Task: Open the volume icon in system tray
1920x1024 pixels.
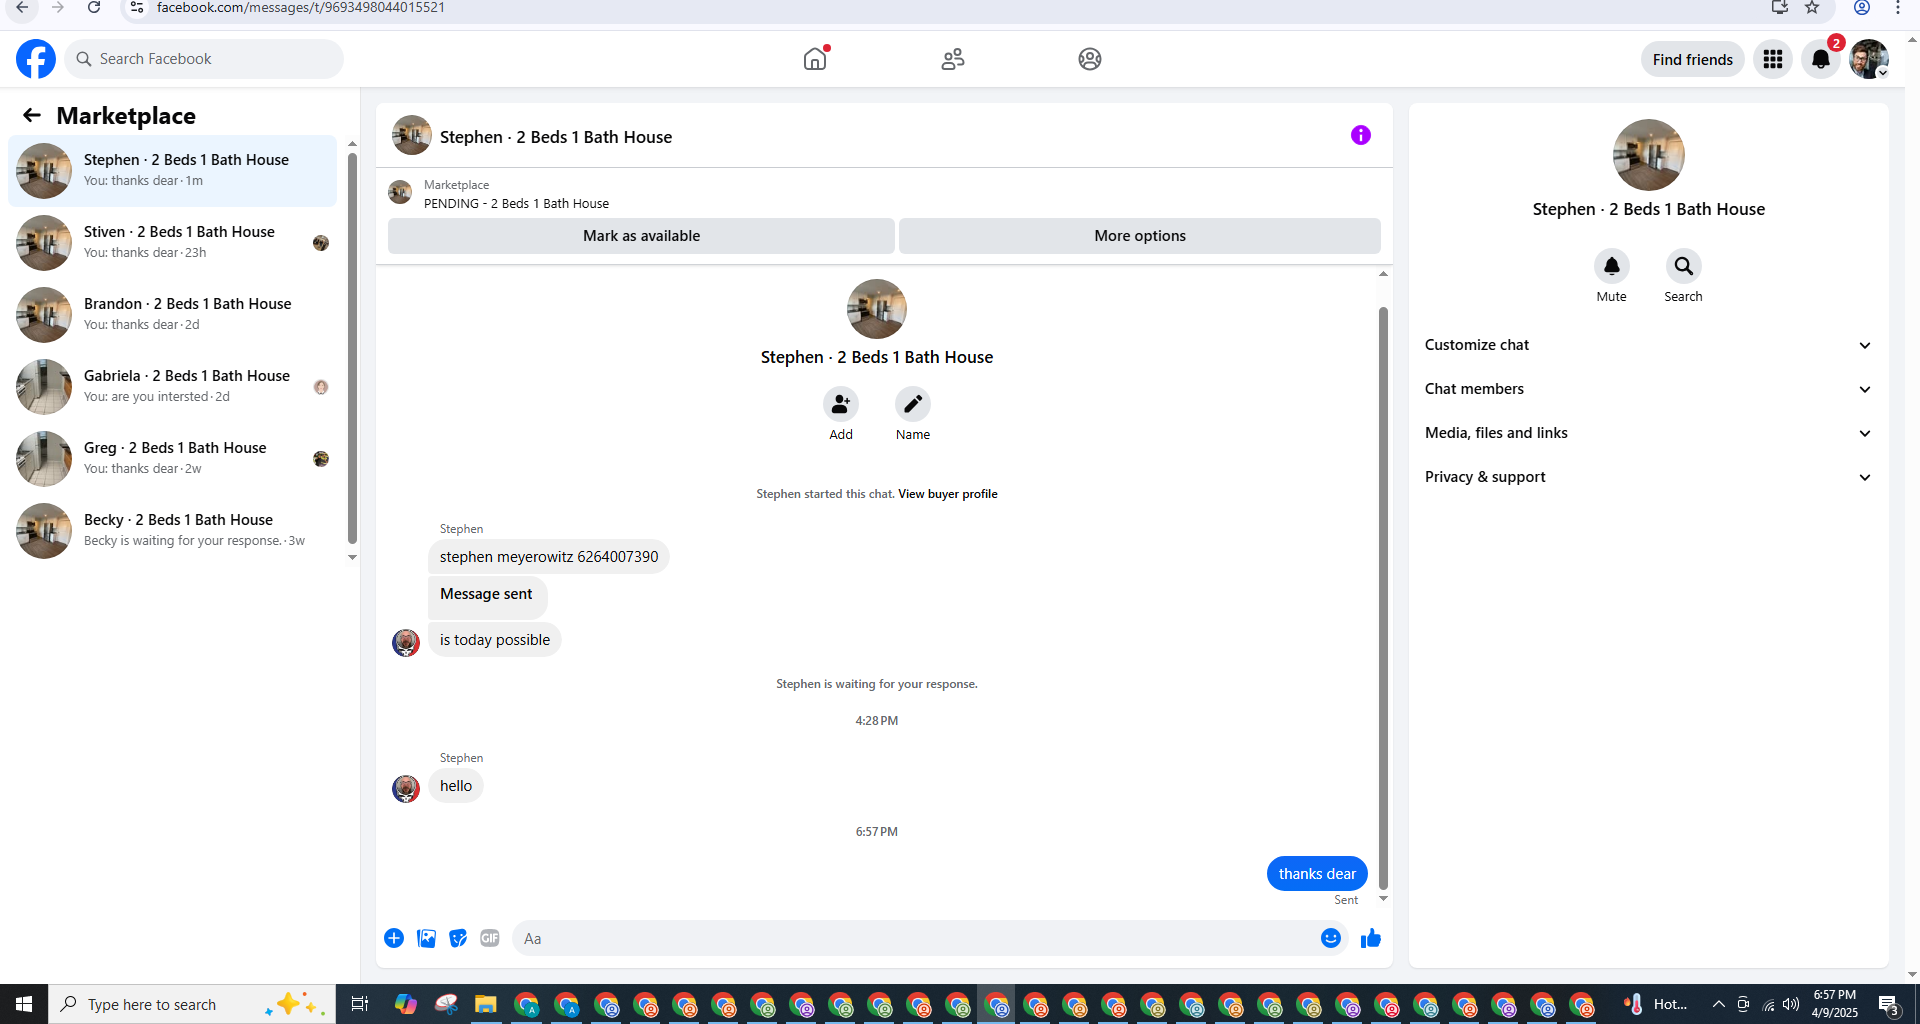Action: [x=1791, y=1004]
